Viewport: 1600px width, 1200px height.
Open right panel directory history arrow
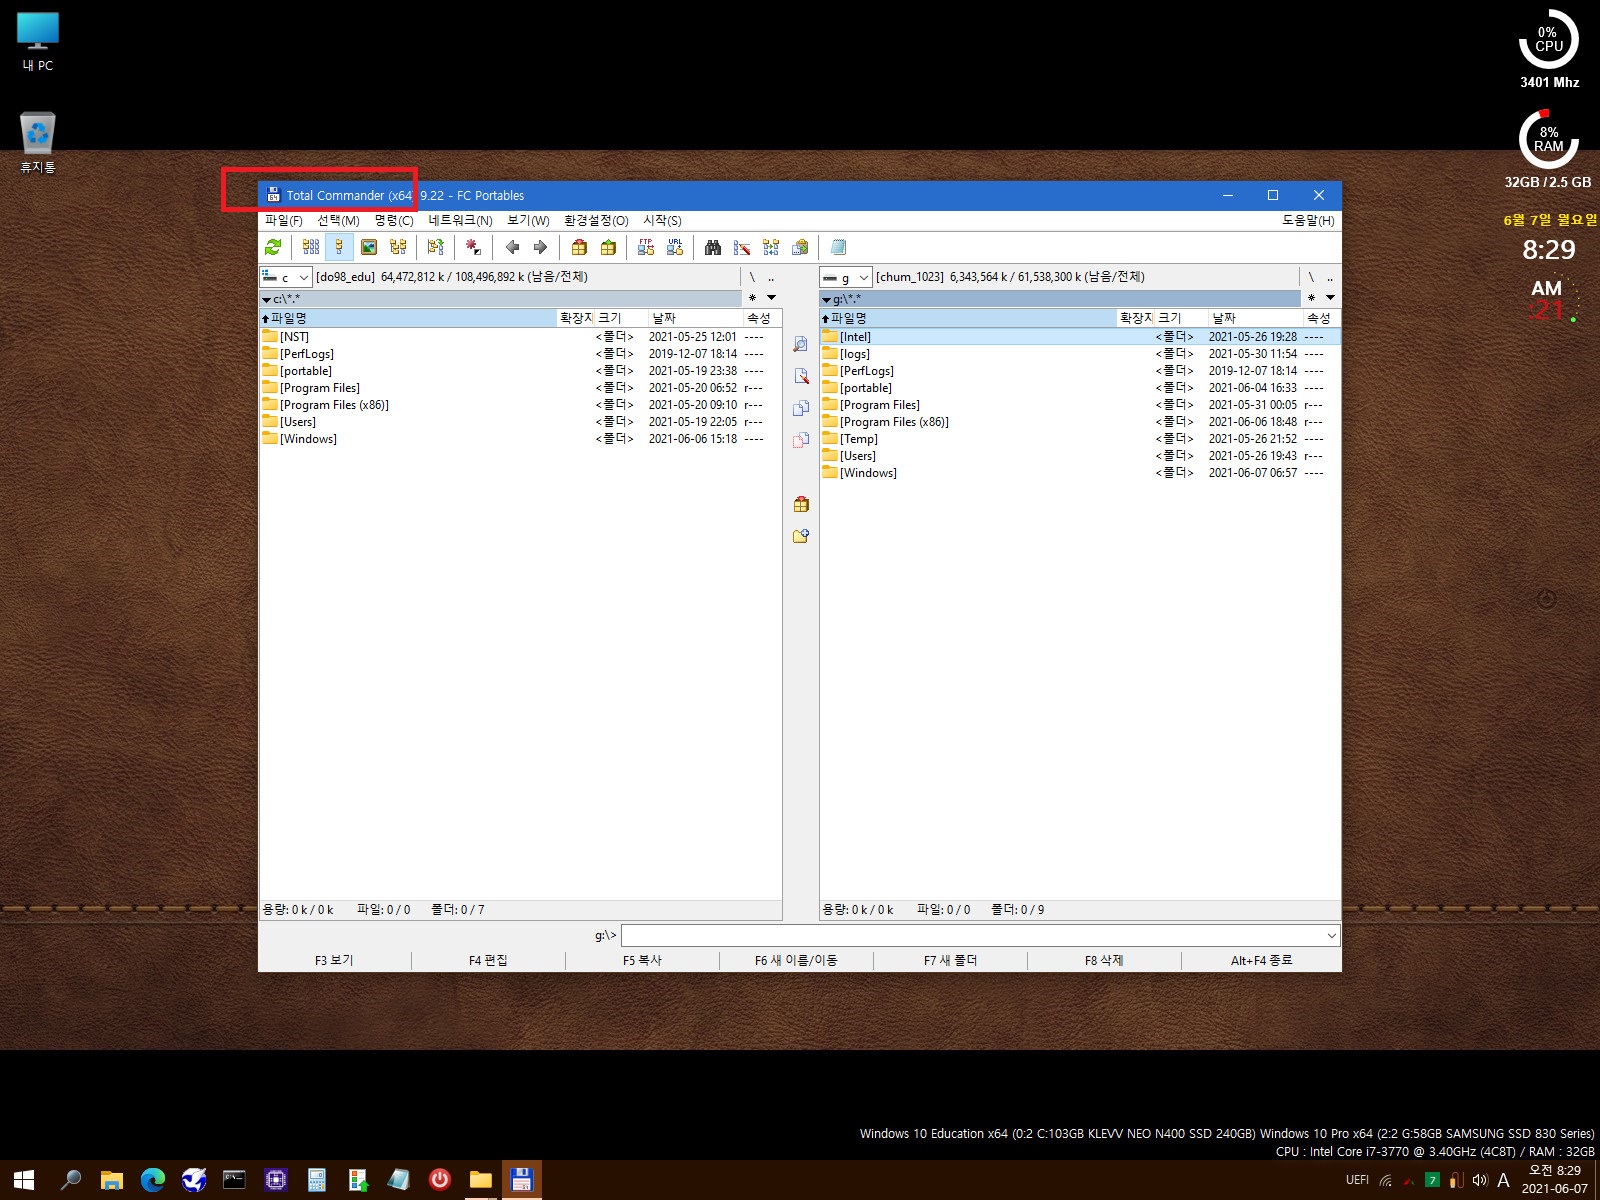click(1330, 297)
